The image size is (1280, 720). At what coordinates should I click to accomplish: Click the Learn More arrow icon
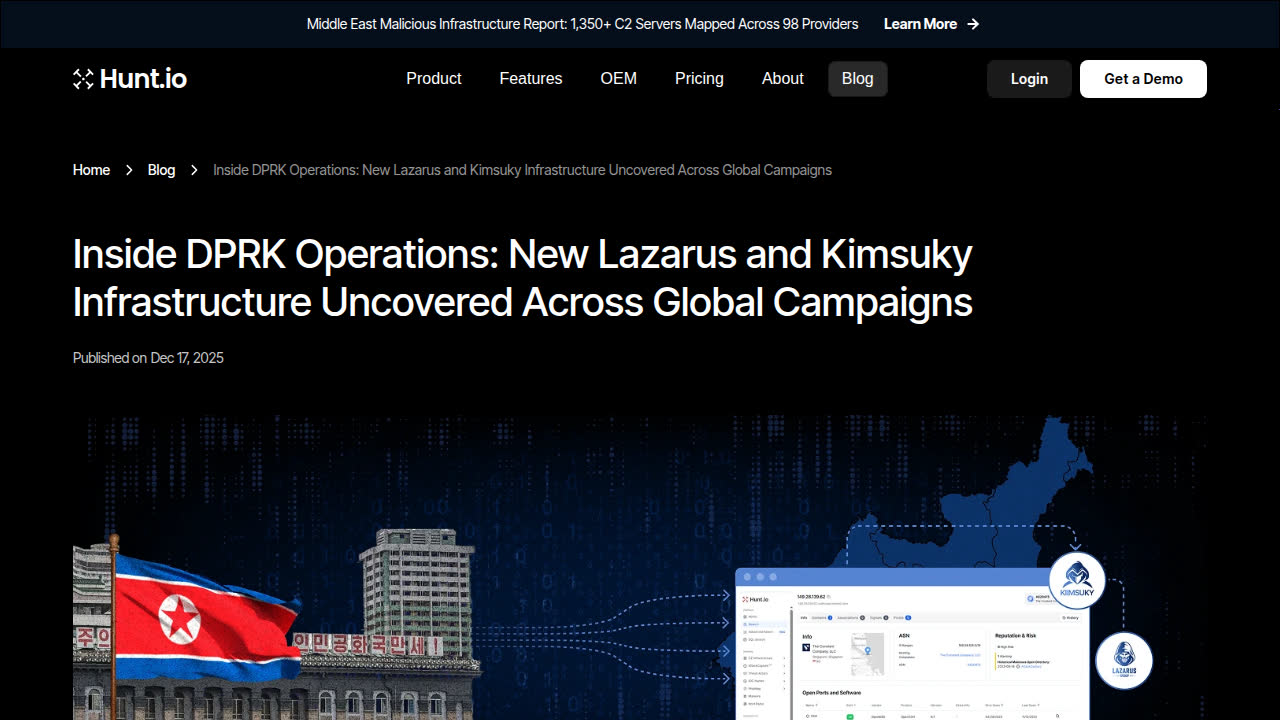(973, 24)
